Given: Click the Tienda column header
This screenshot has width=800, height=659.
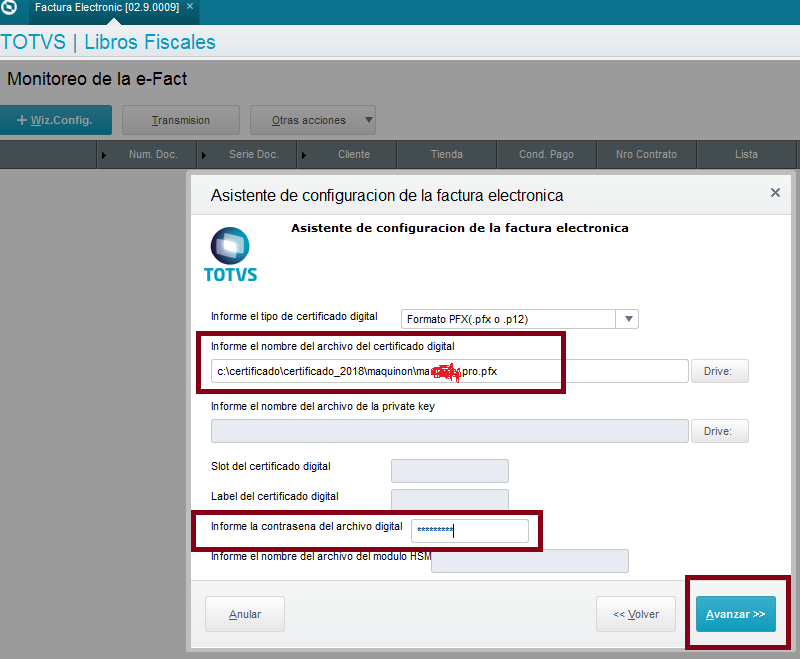Looking at the screenshot, I should click(x=446, y=154).
